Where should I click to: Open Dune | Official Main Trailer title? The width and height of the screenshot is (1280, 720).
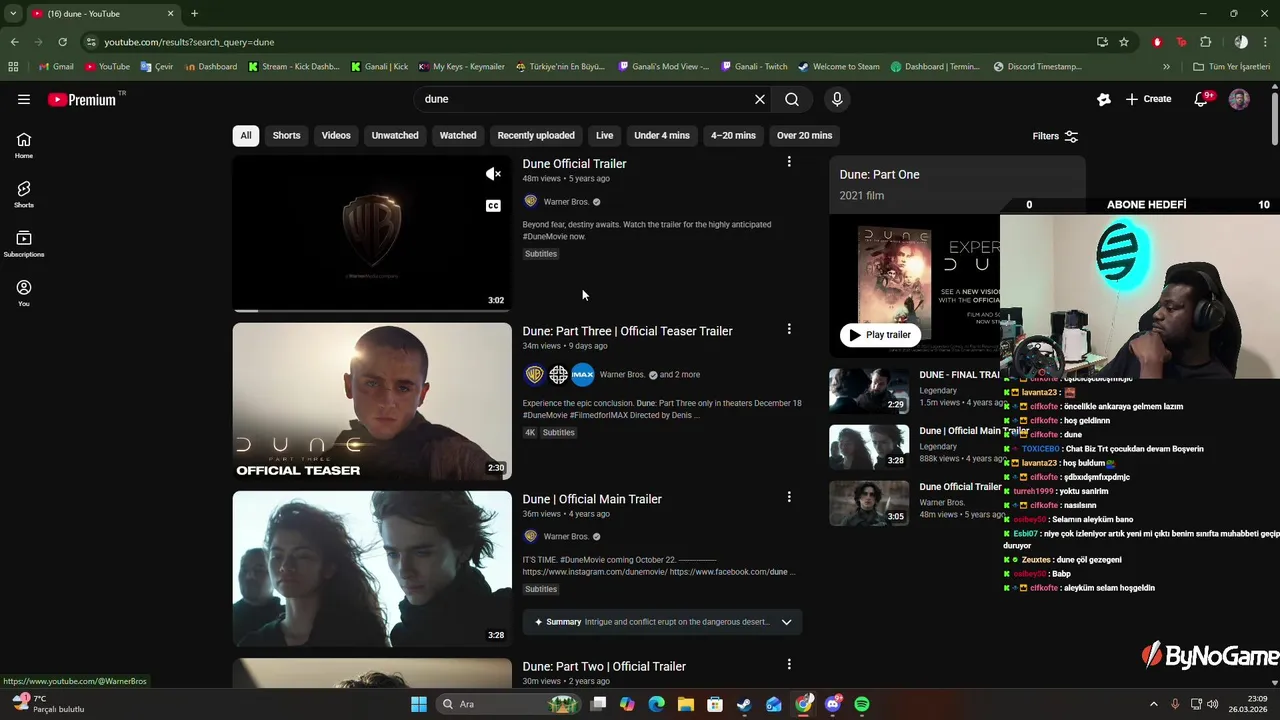(592, 499)
